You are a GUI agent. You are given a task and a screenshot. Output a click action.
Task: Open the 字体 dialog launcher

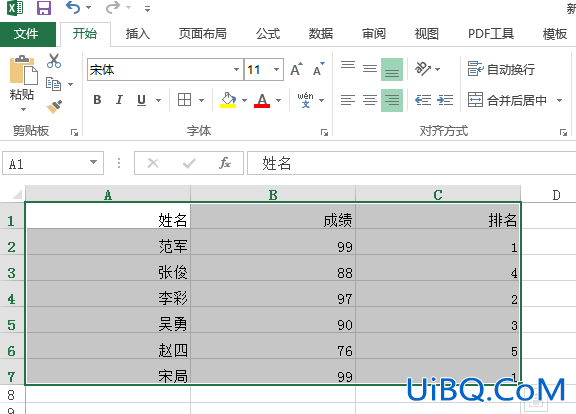click(x=324, y=132)
